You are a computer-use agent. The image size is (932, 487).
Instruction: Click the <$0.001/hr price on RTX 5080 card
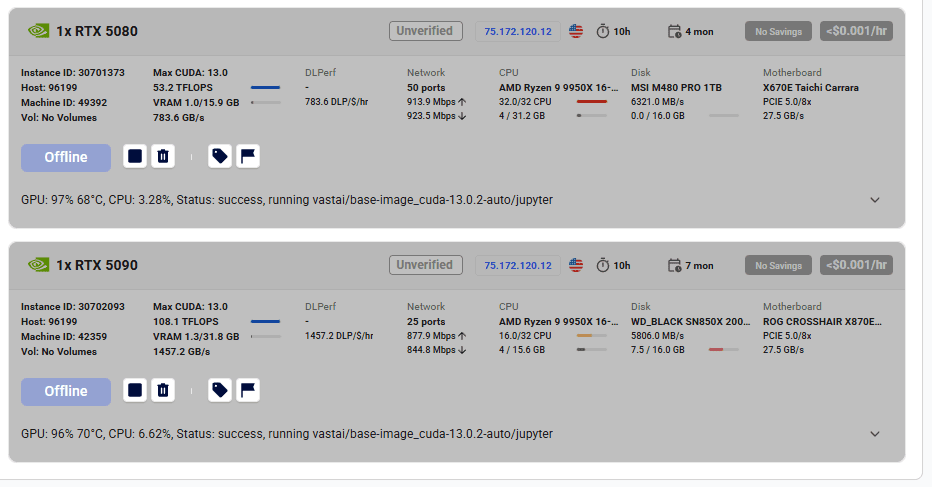pyautogui.click(x=856, y=31)
